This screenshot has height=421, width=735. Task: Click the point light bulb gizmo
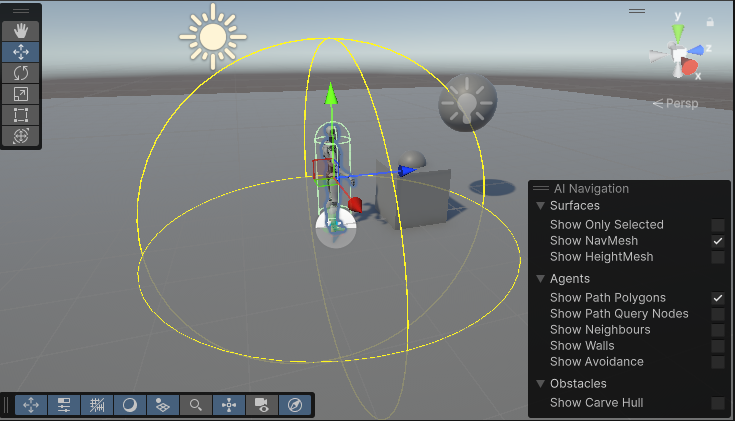coord(467,102)
